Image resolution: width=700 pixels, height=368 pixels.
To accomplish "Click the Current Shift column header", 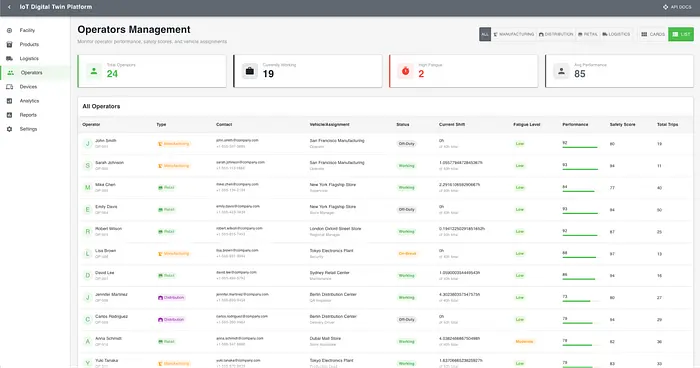I will [x=452, y=125].
